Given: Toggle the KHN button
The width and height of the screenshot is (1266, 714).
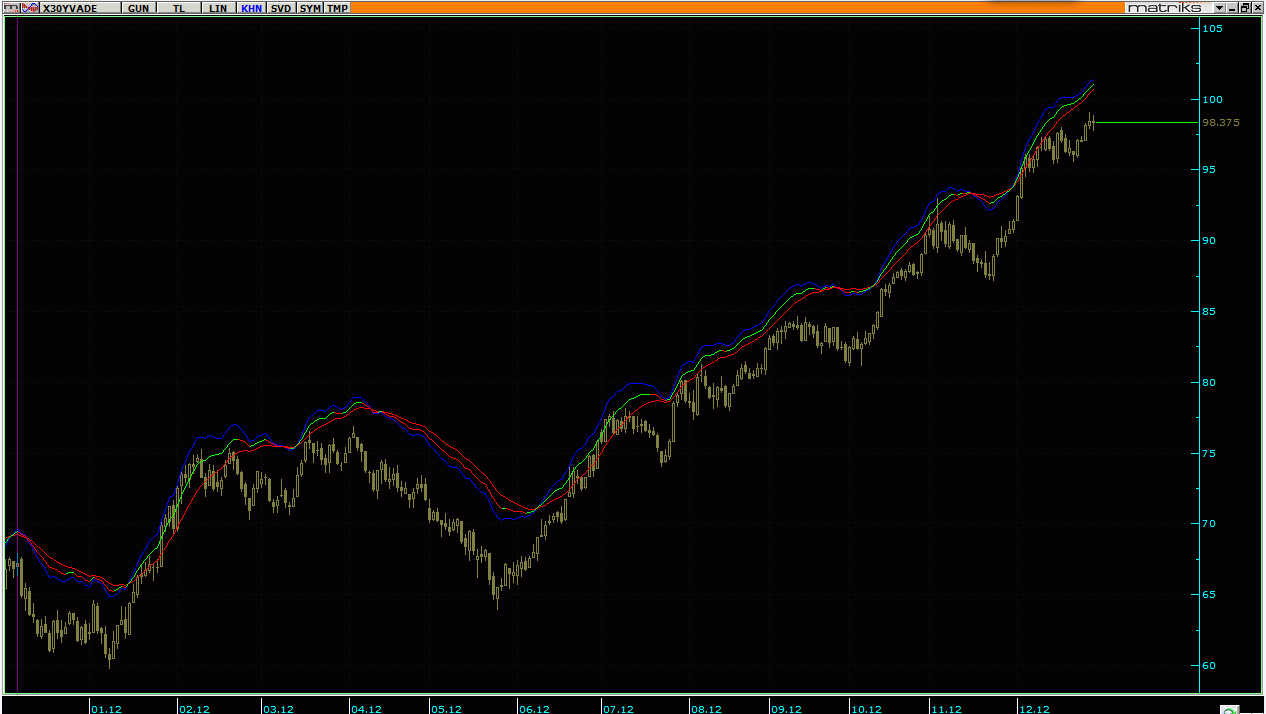Looking at the screenshot, I should [x=251, y=7].
